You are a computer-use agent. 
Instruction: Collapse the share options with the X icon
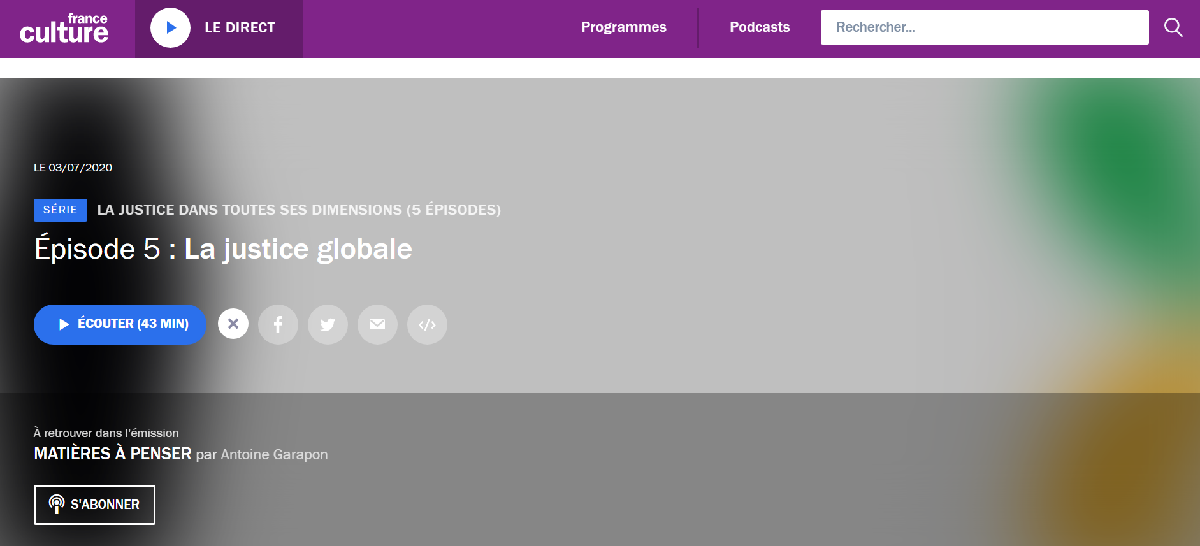(233, 324)
